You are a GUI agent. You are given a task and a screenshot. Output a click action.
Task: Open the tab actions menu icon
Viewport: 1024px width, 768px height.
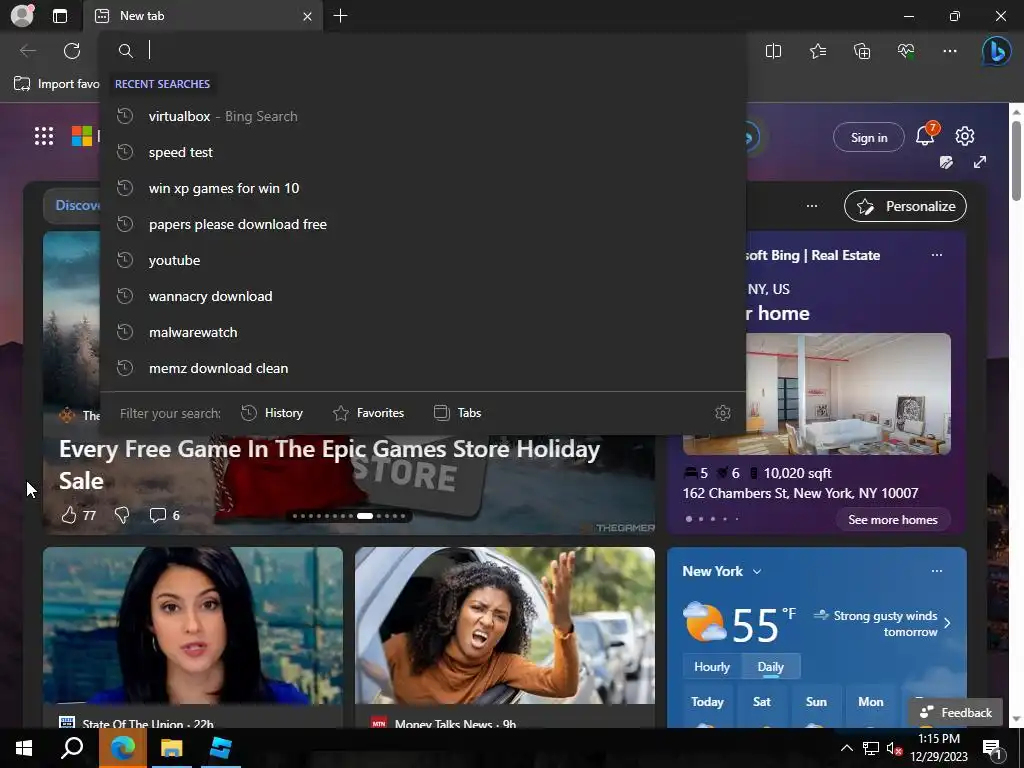(60, 16)
